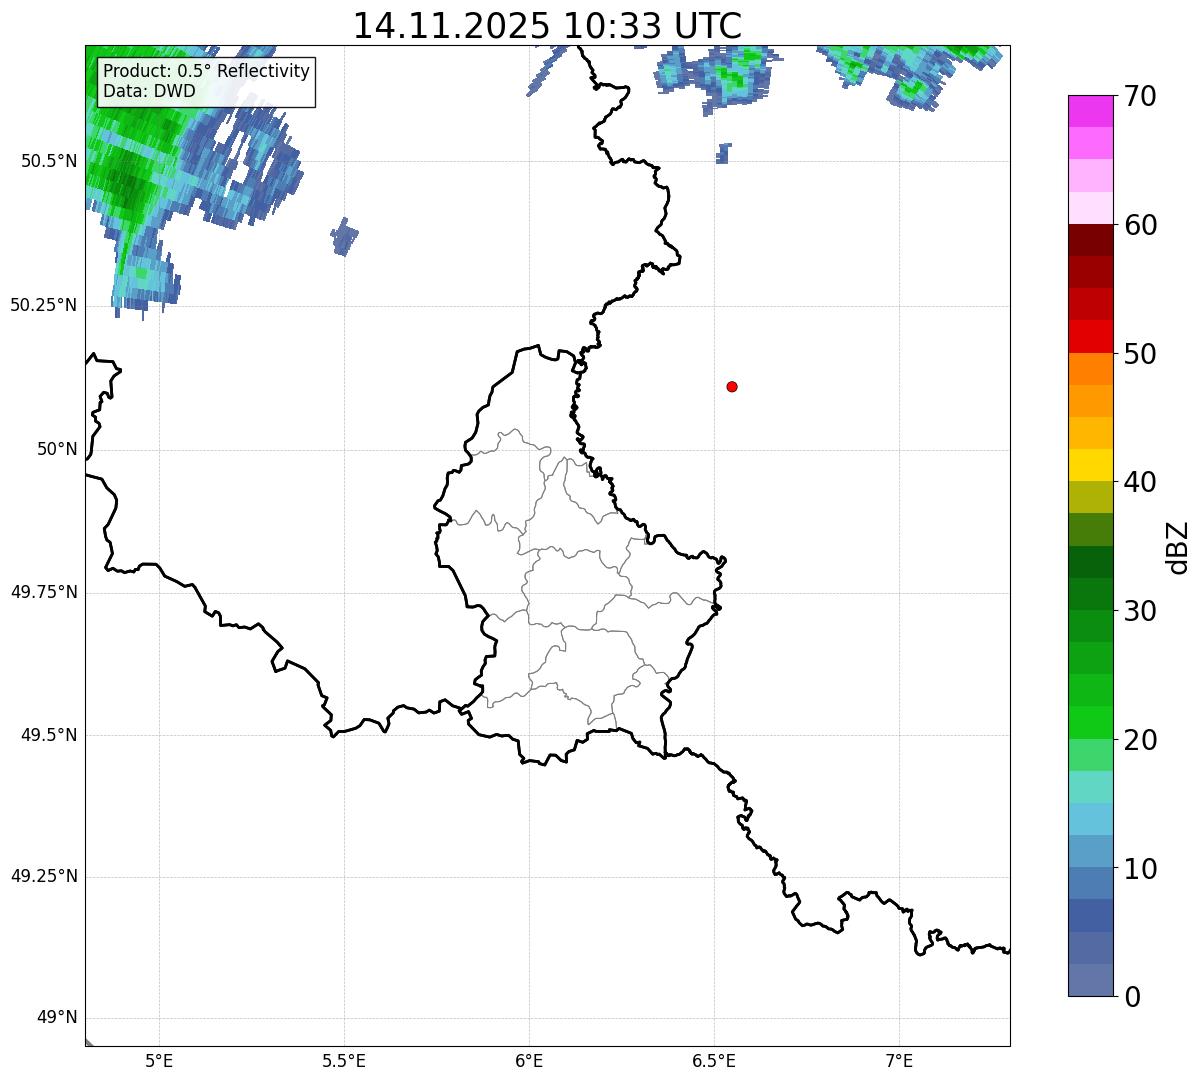Click the Product: 0.5° Reflectivity label
Viewport: 1202px width, 1081px height.
[x=206, y=72]
